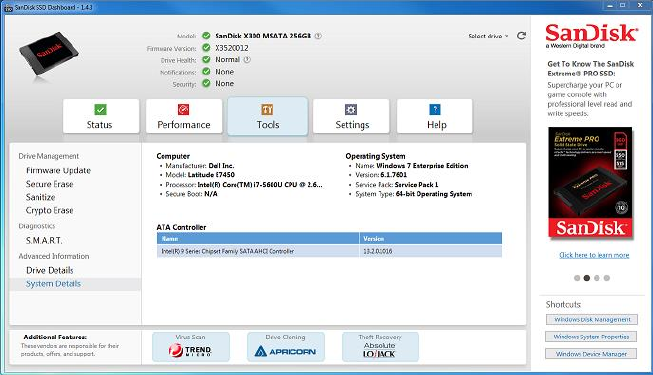This screenshot has height=375, width=653.
Task: Open Firmware Update in sidebar
Action: [x=58, y=170]
